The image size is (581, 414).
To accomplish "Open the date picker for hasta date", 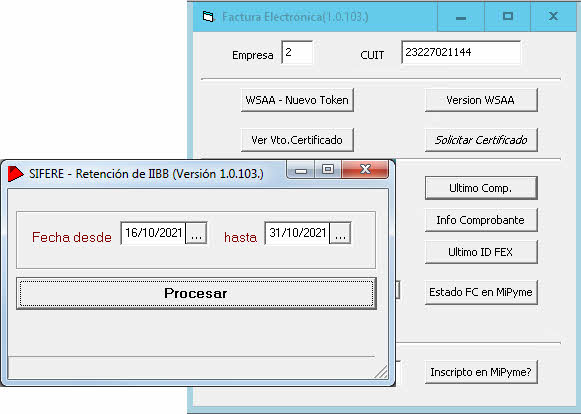I will click(x=340, y=234).
